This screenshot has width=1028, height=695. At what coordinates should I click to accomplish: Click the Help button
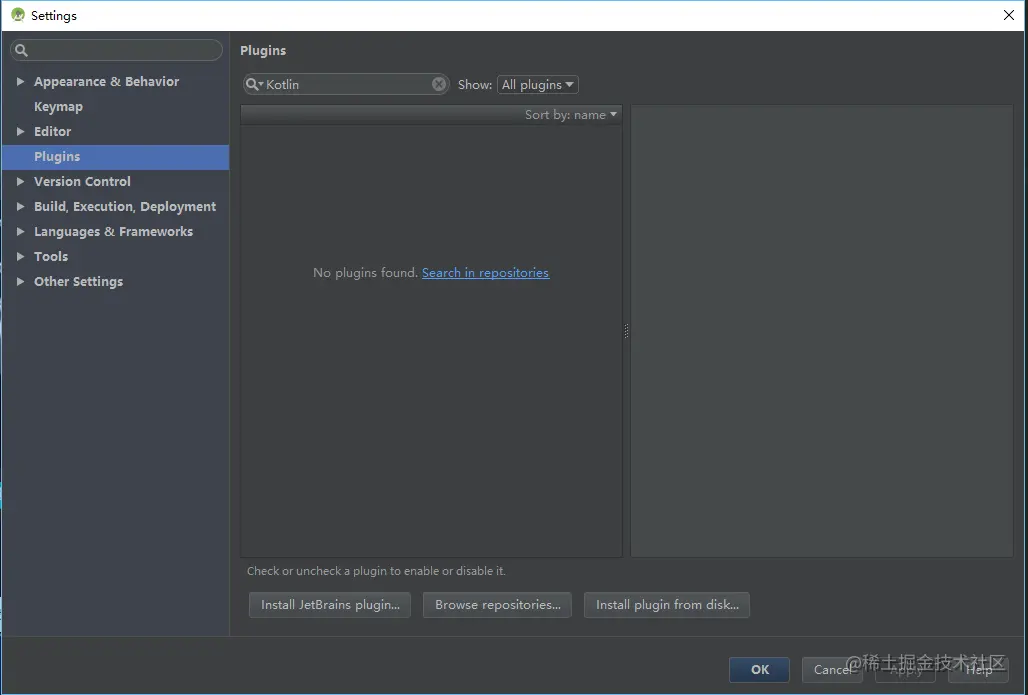pos(978,669)
